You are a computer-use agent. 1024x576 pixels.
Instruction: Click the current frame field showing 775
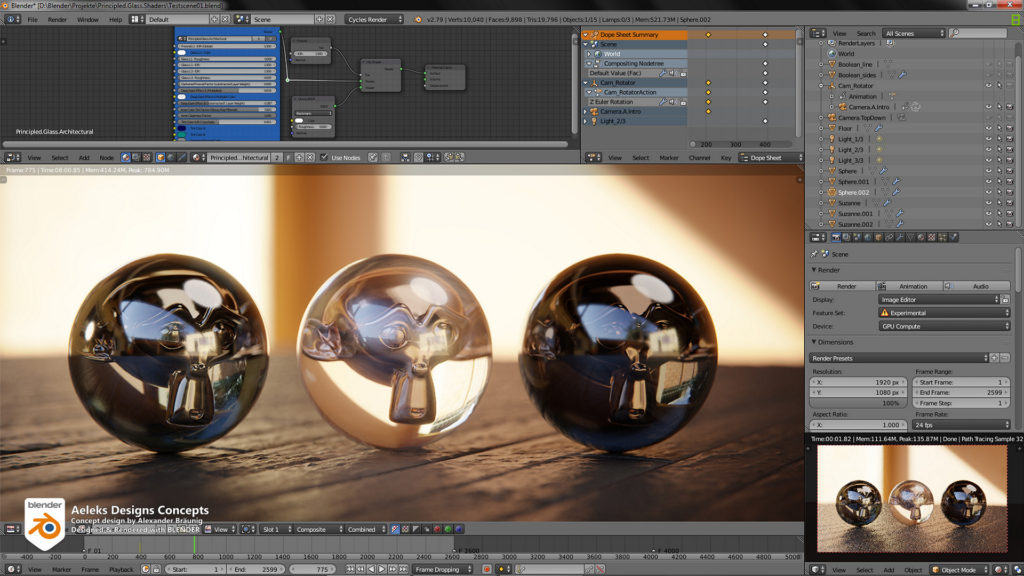tap(312, 569)
